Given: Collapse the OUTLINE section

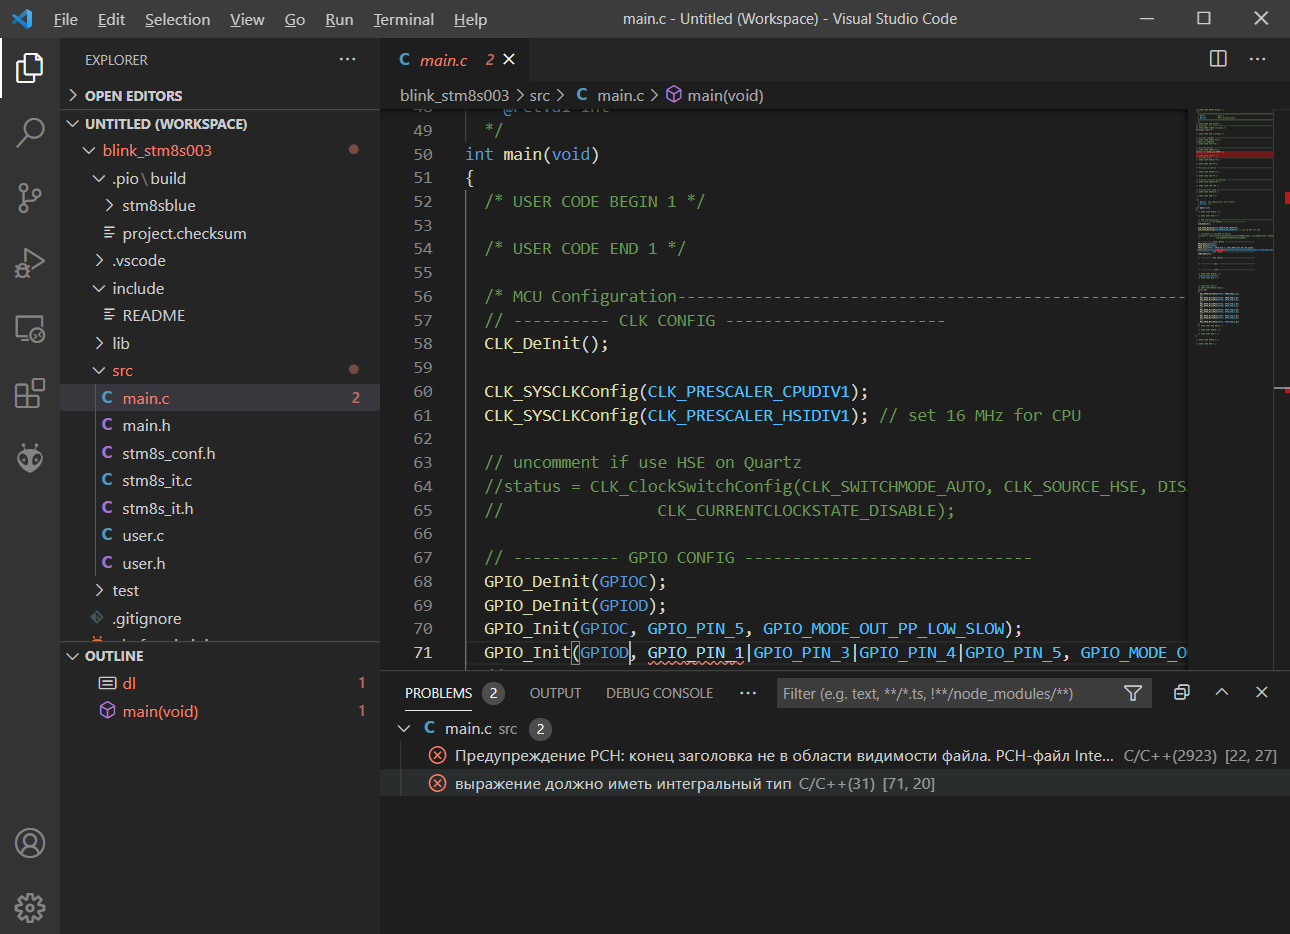Looking at the screenshot, I should pyautogui.click(x=114, y=656).
